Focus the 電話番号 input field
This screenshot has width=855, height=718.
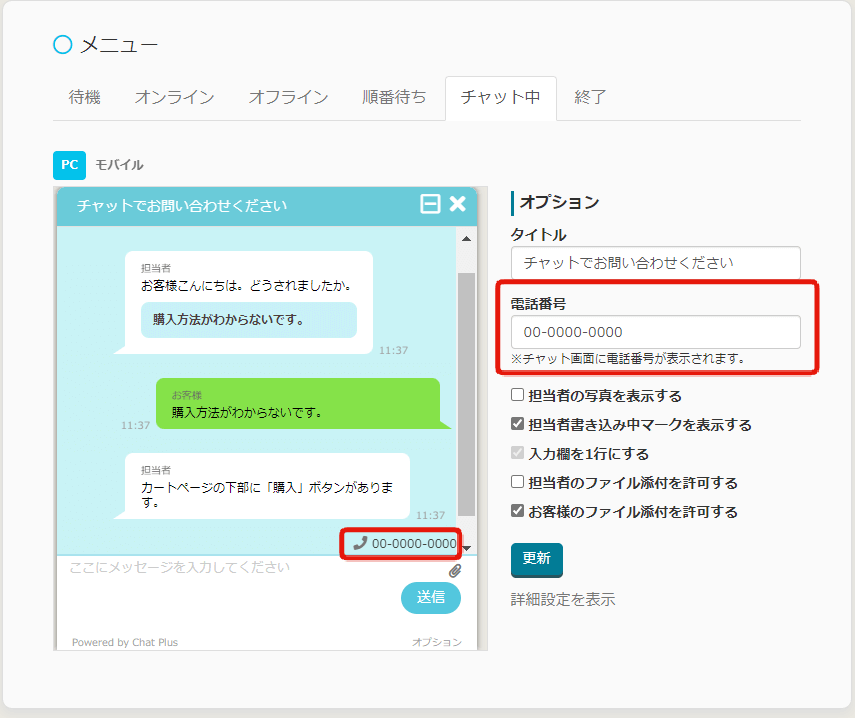coord(655,332)
